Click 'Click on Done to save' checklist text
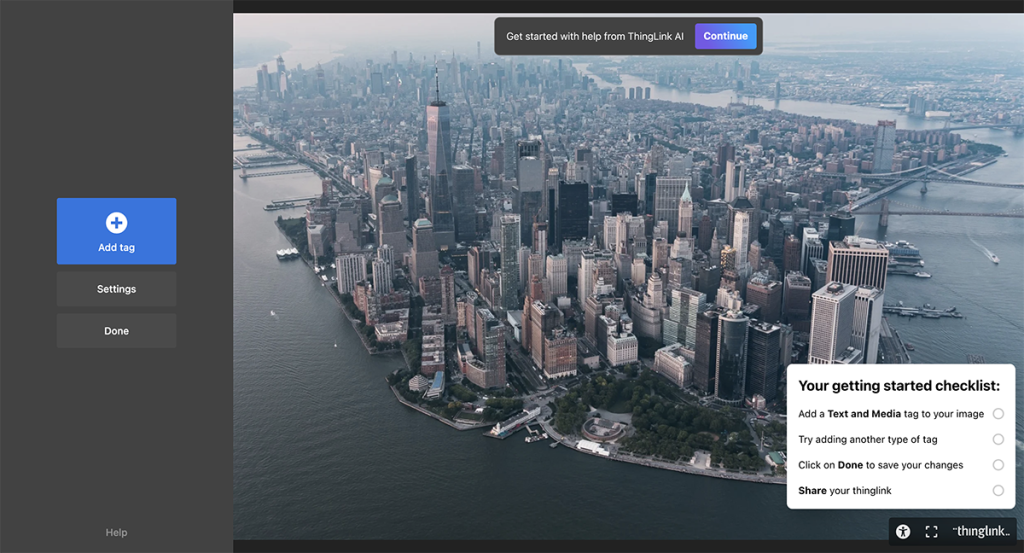Image resolution: width=1024 pixels, height=553 pixels. 880,465
